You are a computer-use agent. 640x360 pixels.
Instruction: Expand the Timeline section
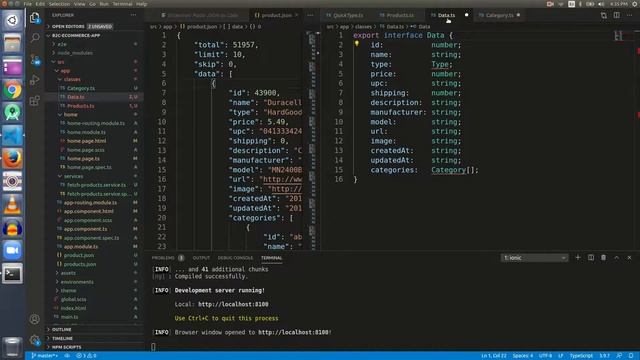coord(62,338)
